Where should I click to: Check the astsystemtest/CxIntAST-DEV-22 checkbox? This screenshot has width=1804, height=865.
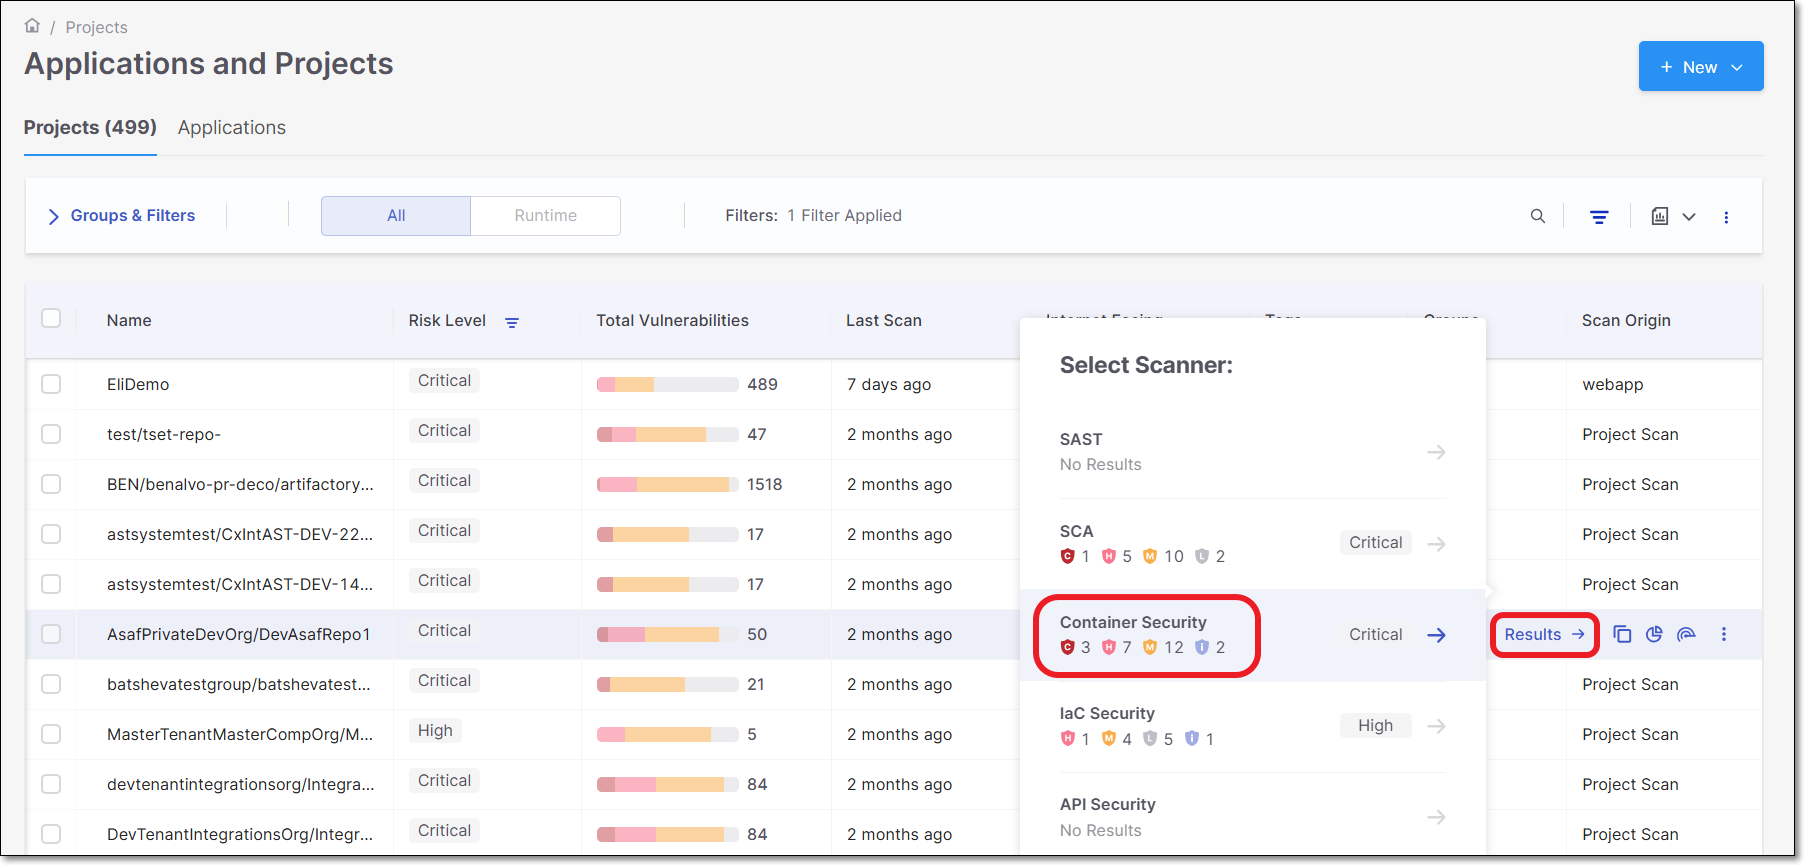[51, 534]
